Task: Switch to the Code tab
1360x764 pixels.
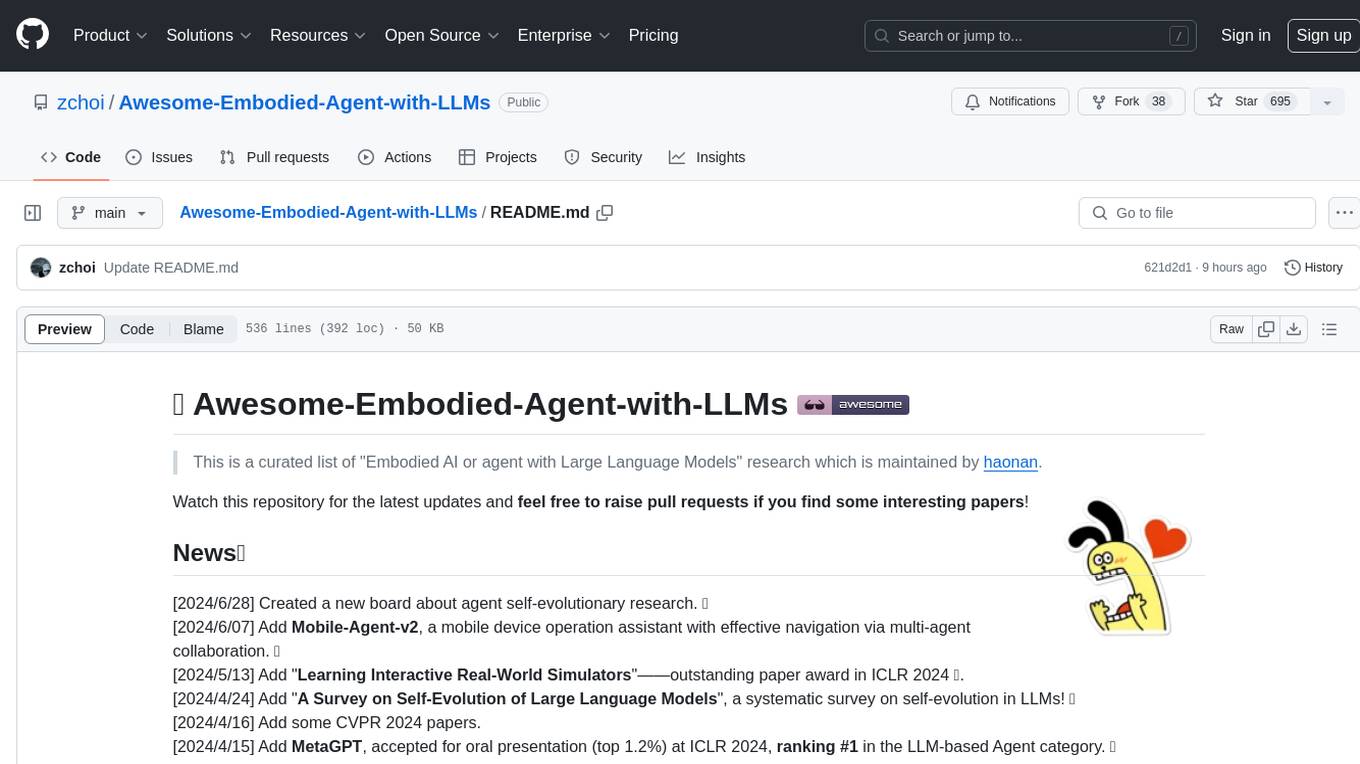Action: [71, 157]
